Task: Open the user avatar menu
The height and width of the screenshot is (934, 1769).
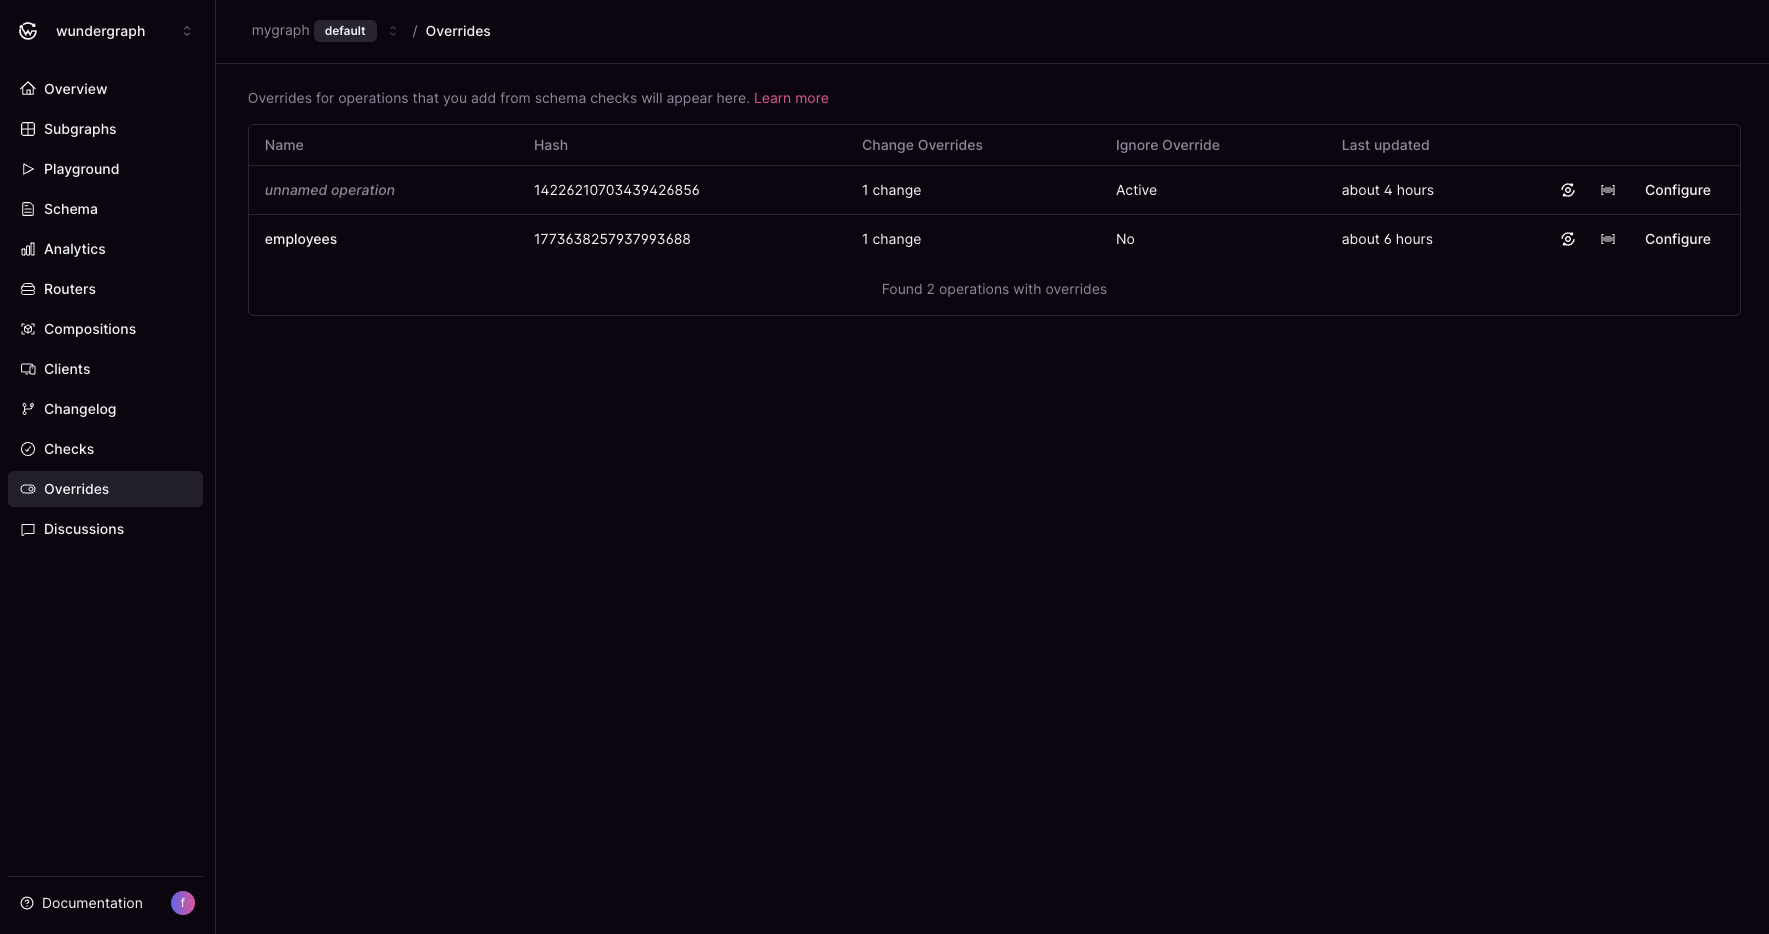Action: click(182, 903)
